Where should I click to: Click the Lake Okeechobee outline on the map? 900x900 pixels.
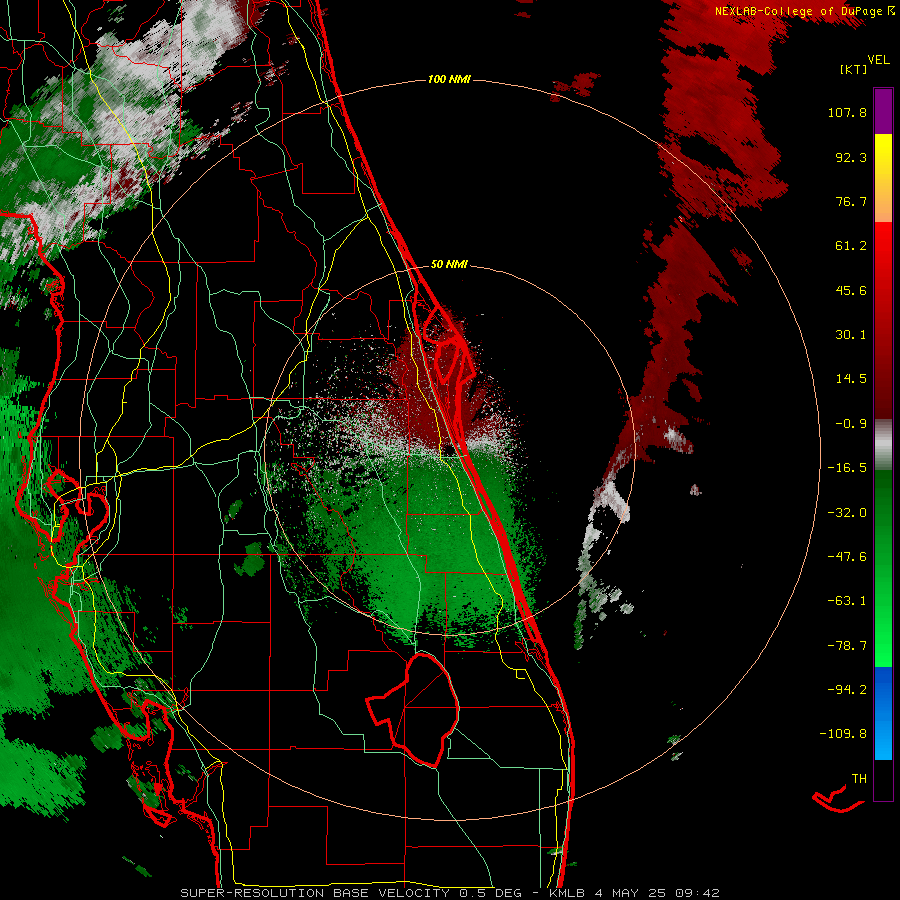[414, 710]
